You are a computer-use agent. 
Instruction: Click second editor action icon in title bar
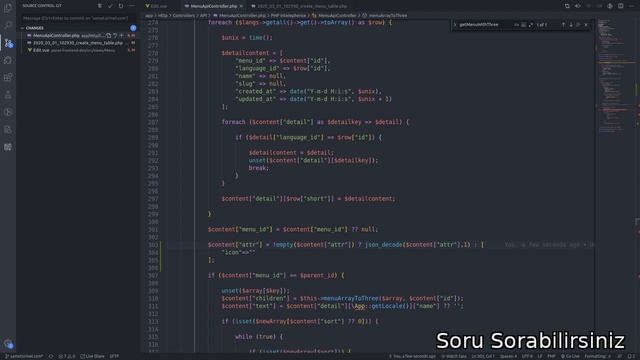point(578,6)
